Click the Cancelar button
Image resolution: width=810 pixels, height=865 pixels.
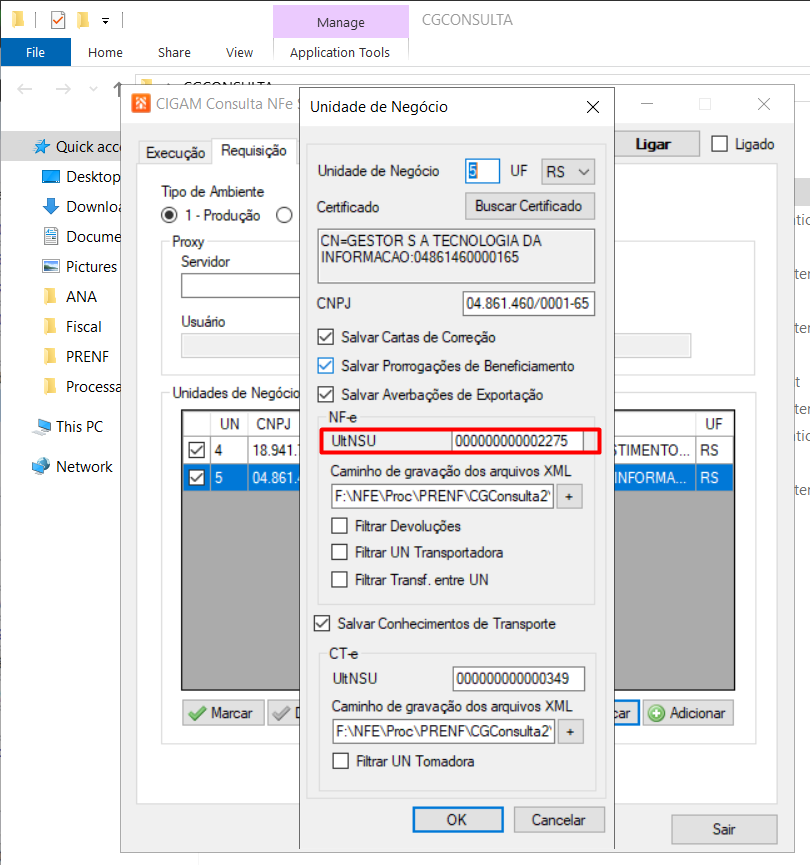558,820
